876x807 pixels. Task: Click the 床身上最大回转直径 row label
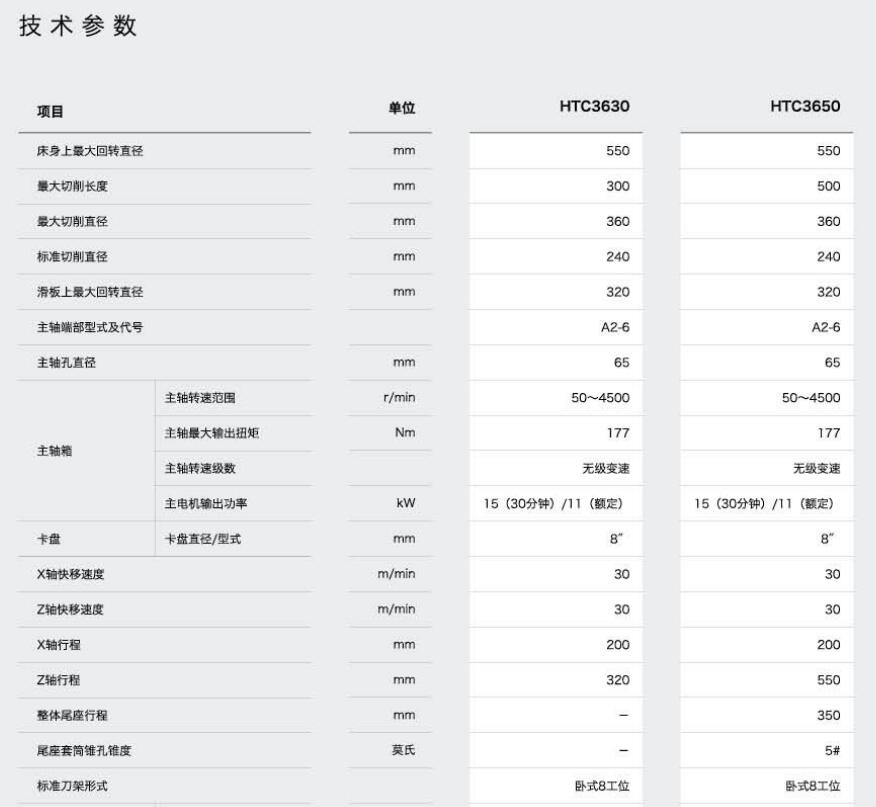click(92, 151)
